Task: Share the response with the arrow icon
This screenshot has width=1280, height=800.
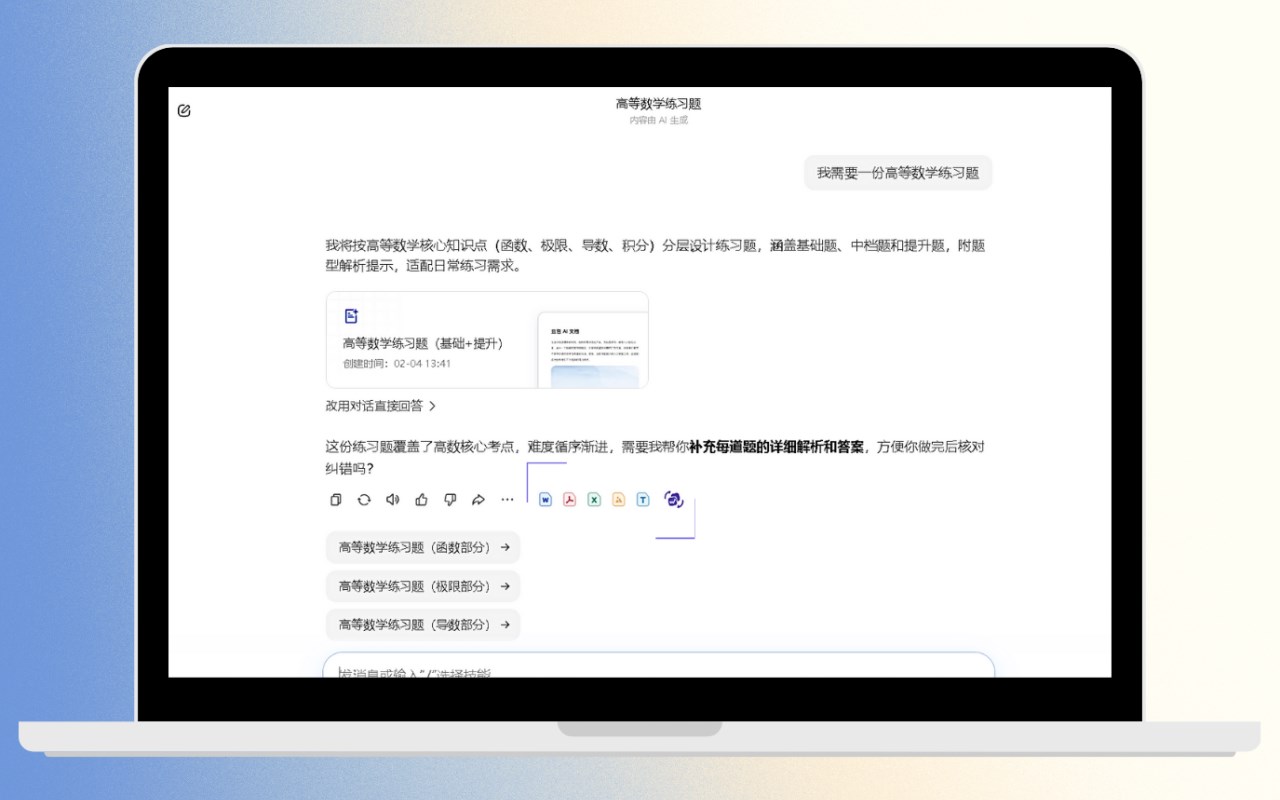Action: (478, 500)
